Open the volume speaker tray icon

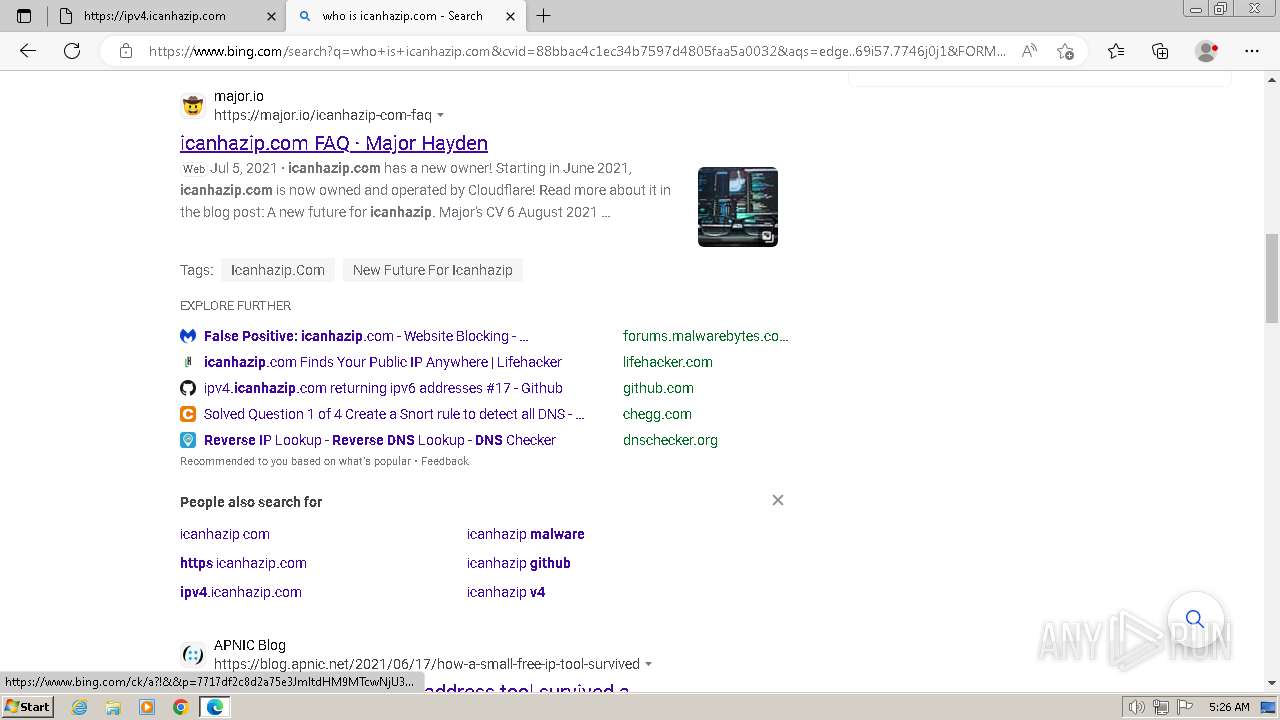pyautogui.click(x=1138, y=707)
